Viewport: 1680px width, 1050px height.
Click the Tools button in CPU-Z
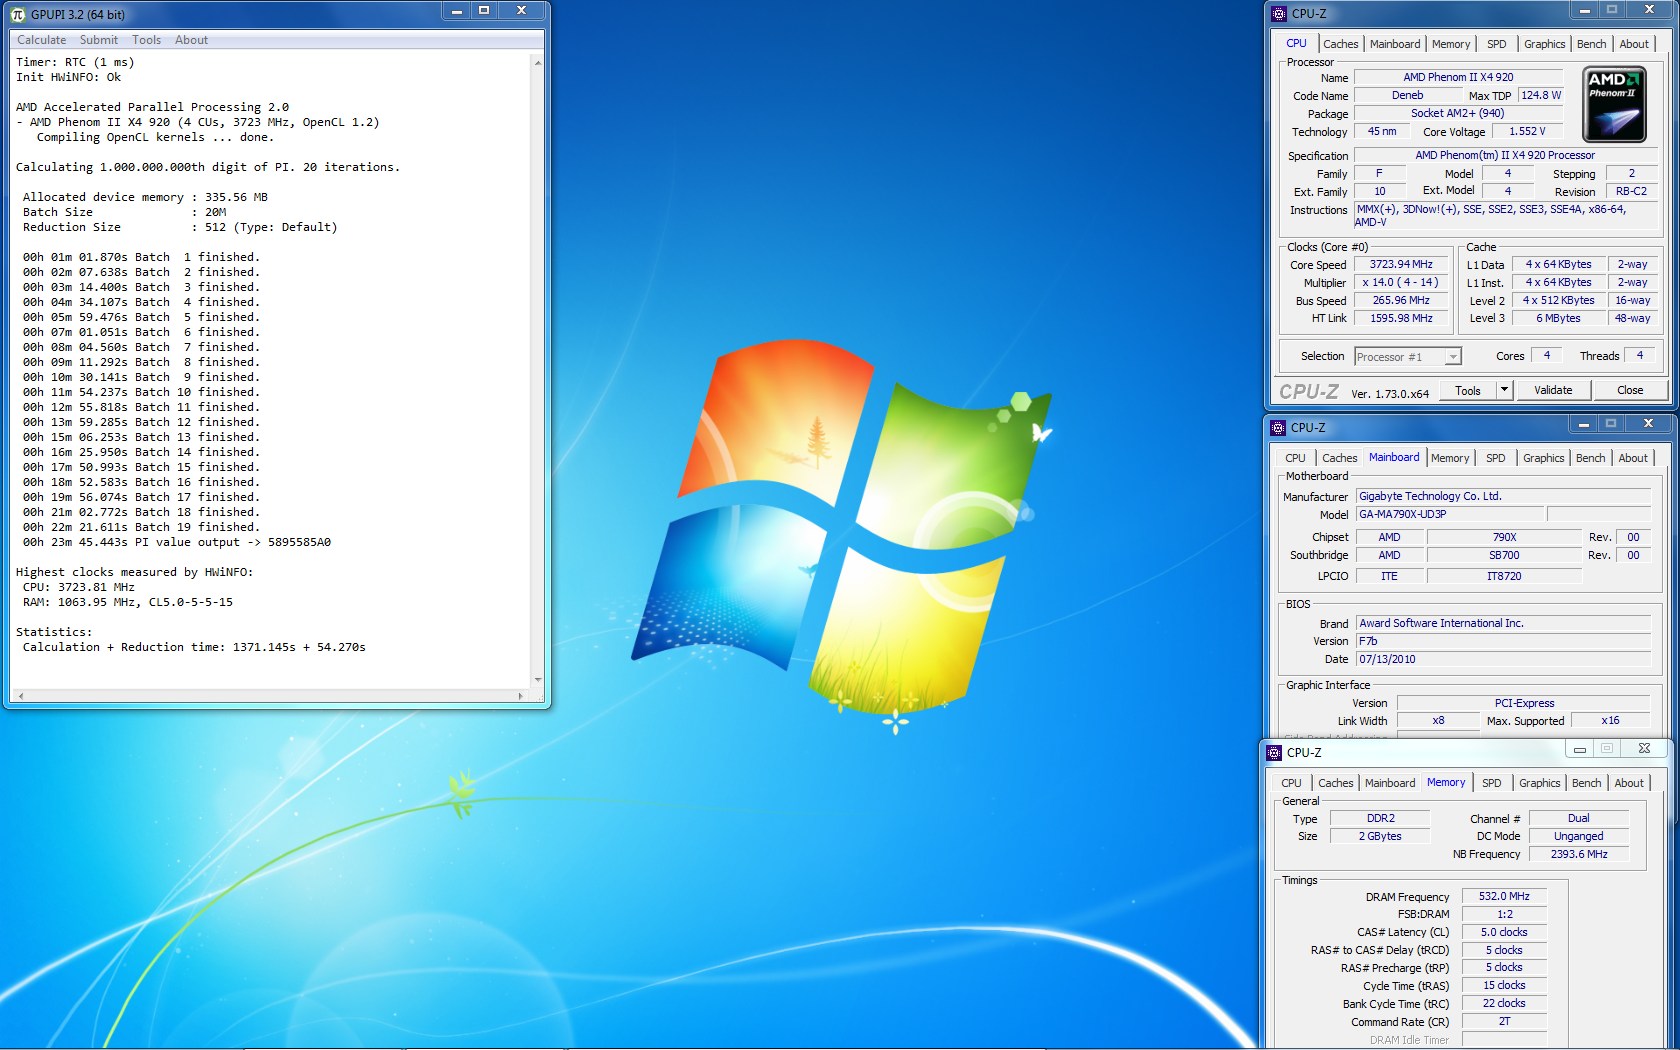pos(1468,391)
